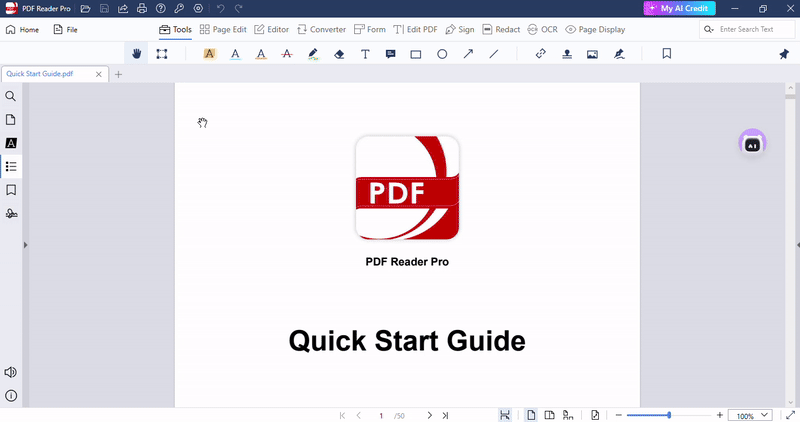Select the Strikethrough text tool
The image size is (800, 422).
point(287,54)
